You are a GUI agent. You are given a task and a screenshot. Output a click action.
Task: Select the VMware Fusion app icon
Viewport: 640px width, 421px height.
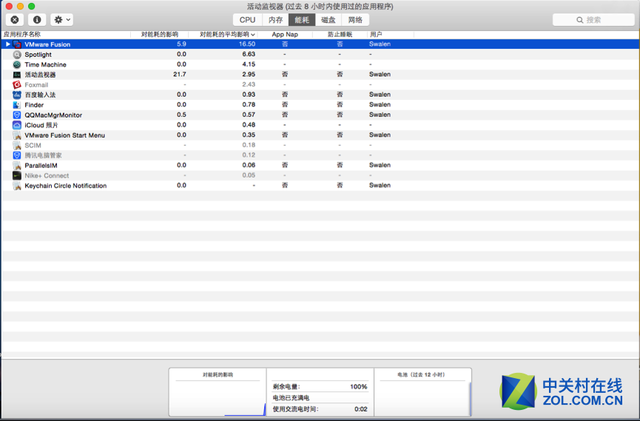click(17, 44)
